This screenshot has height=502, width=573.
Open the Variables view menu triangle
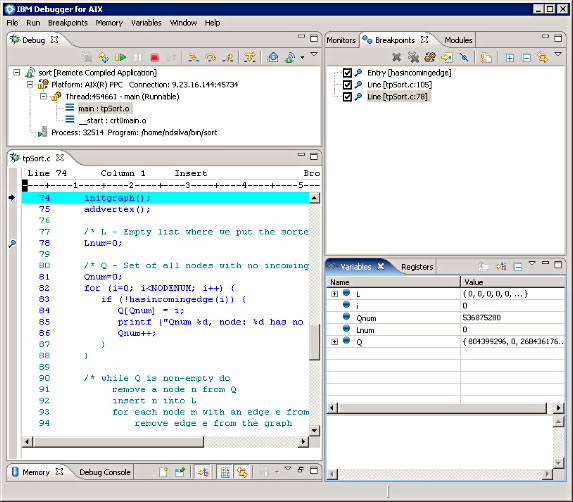532,263
